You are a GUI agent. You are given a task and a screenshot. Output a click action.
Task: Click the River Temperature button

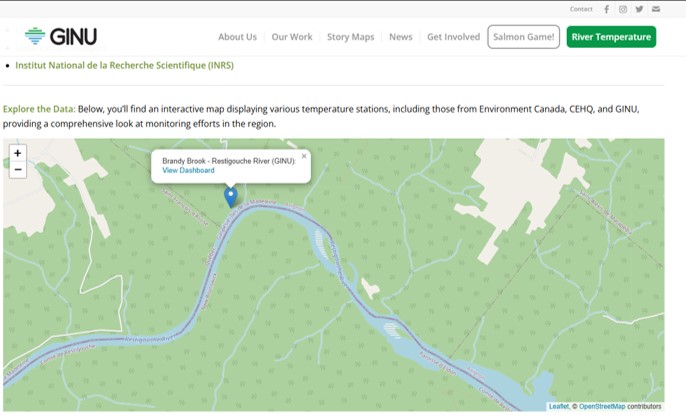tap(611, 37)
